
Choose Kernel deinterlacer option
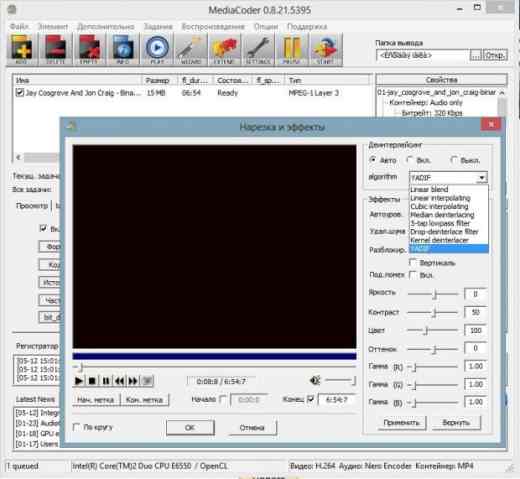tap(449, 240)
